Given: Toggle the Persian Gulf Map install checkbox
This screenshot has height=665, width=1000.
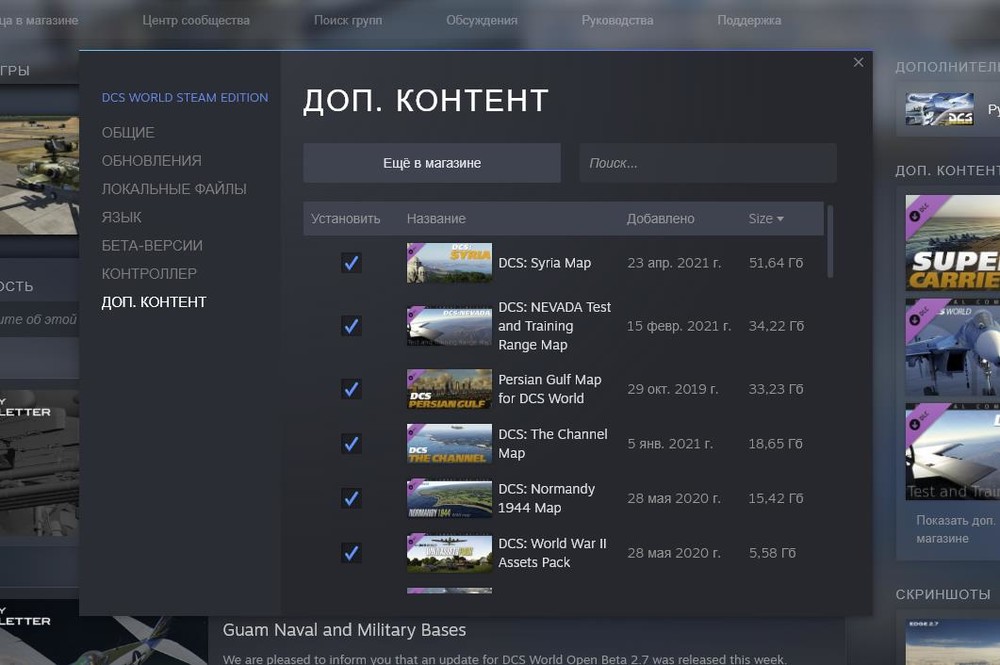Looking at the screenshot, I should click(x=351, y=389).
